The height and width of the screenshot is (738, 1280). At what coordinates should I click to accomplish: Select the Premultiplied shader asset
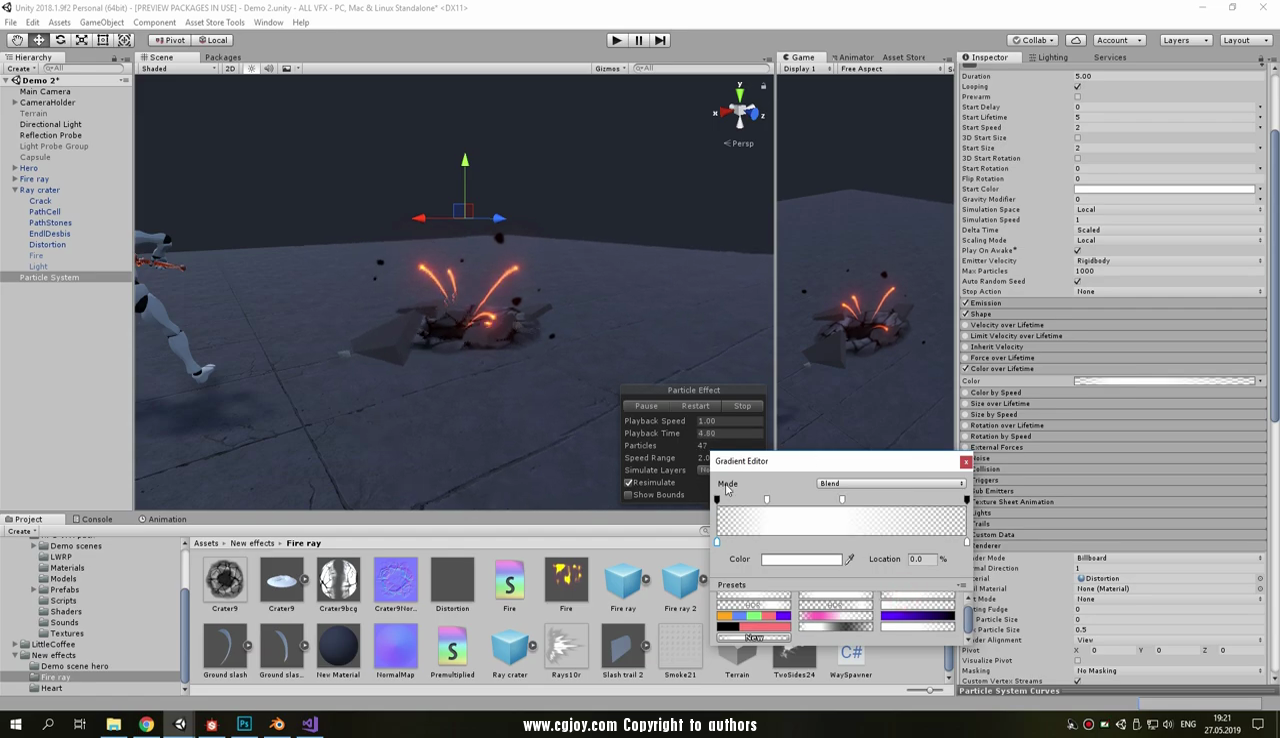452,653
